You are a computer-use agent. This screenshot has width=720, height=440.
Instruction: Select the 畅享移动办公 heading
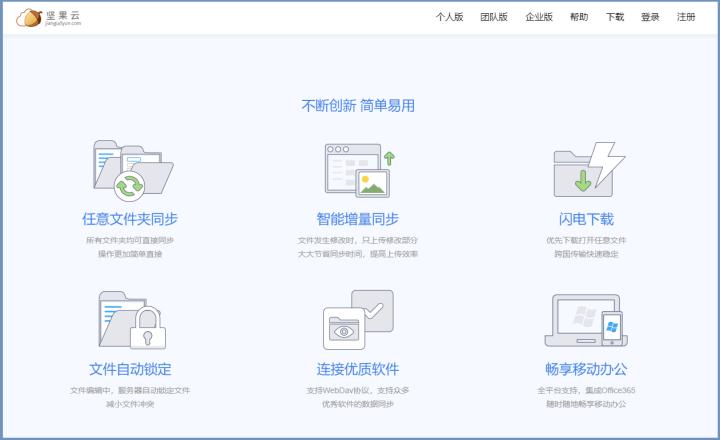[586, 369]
